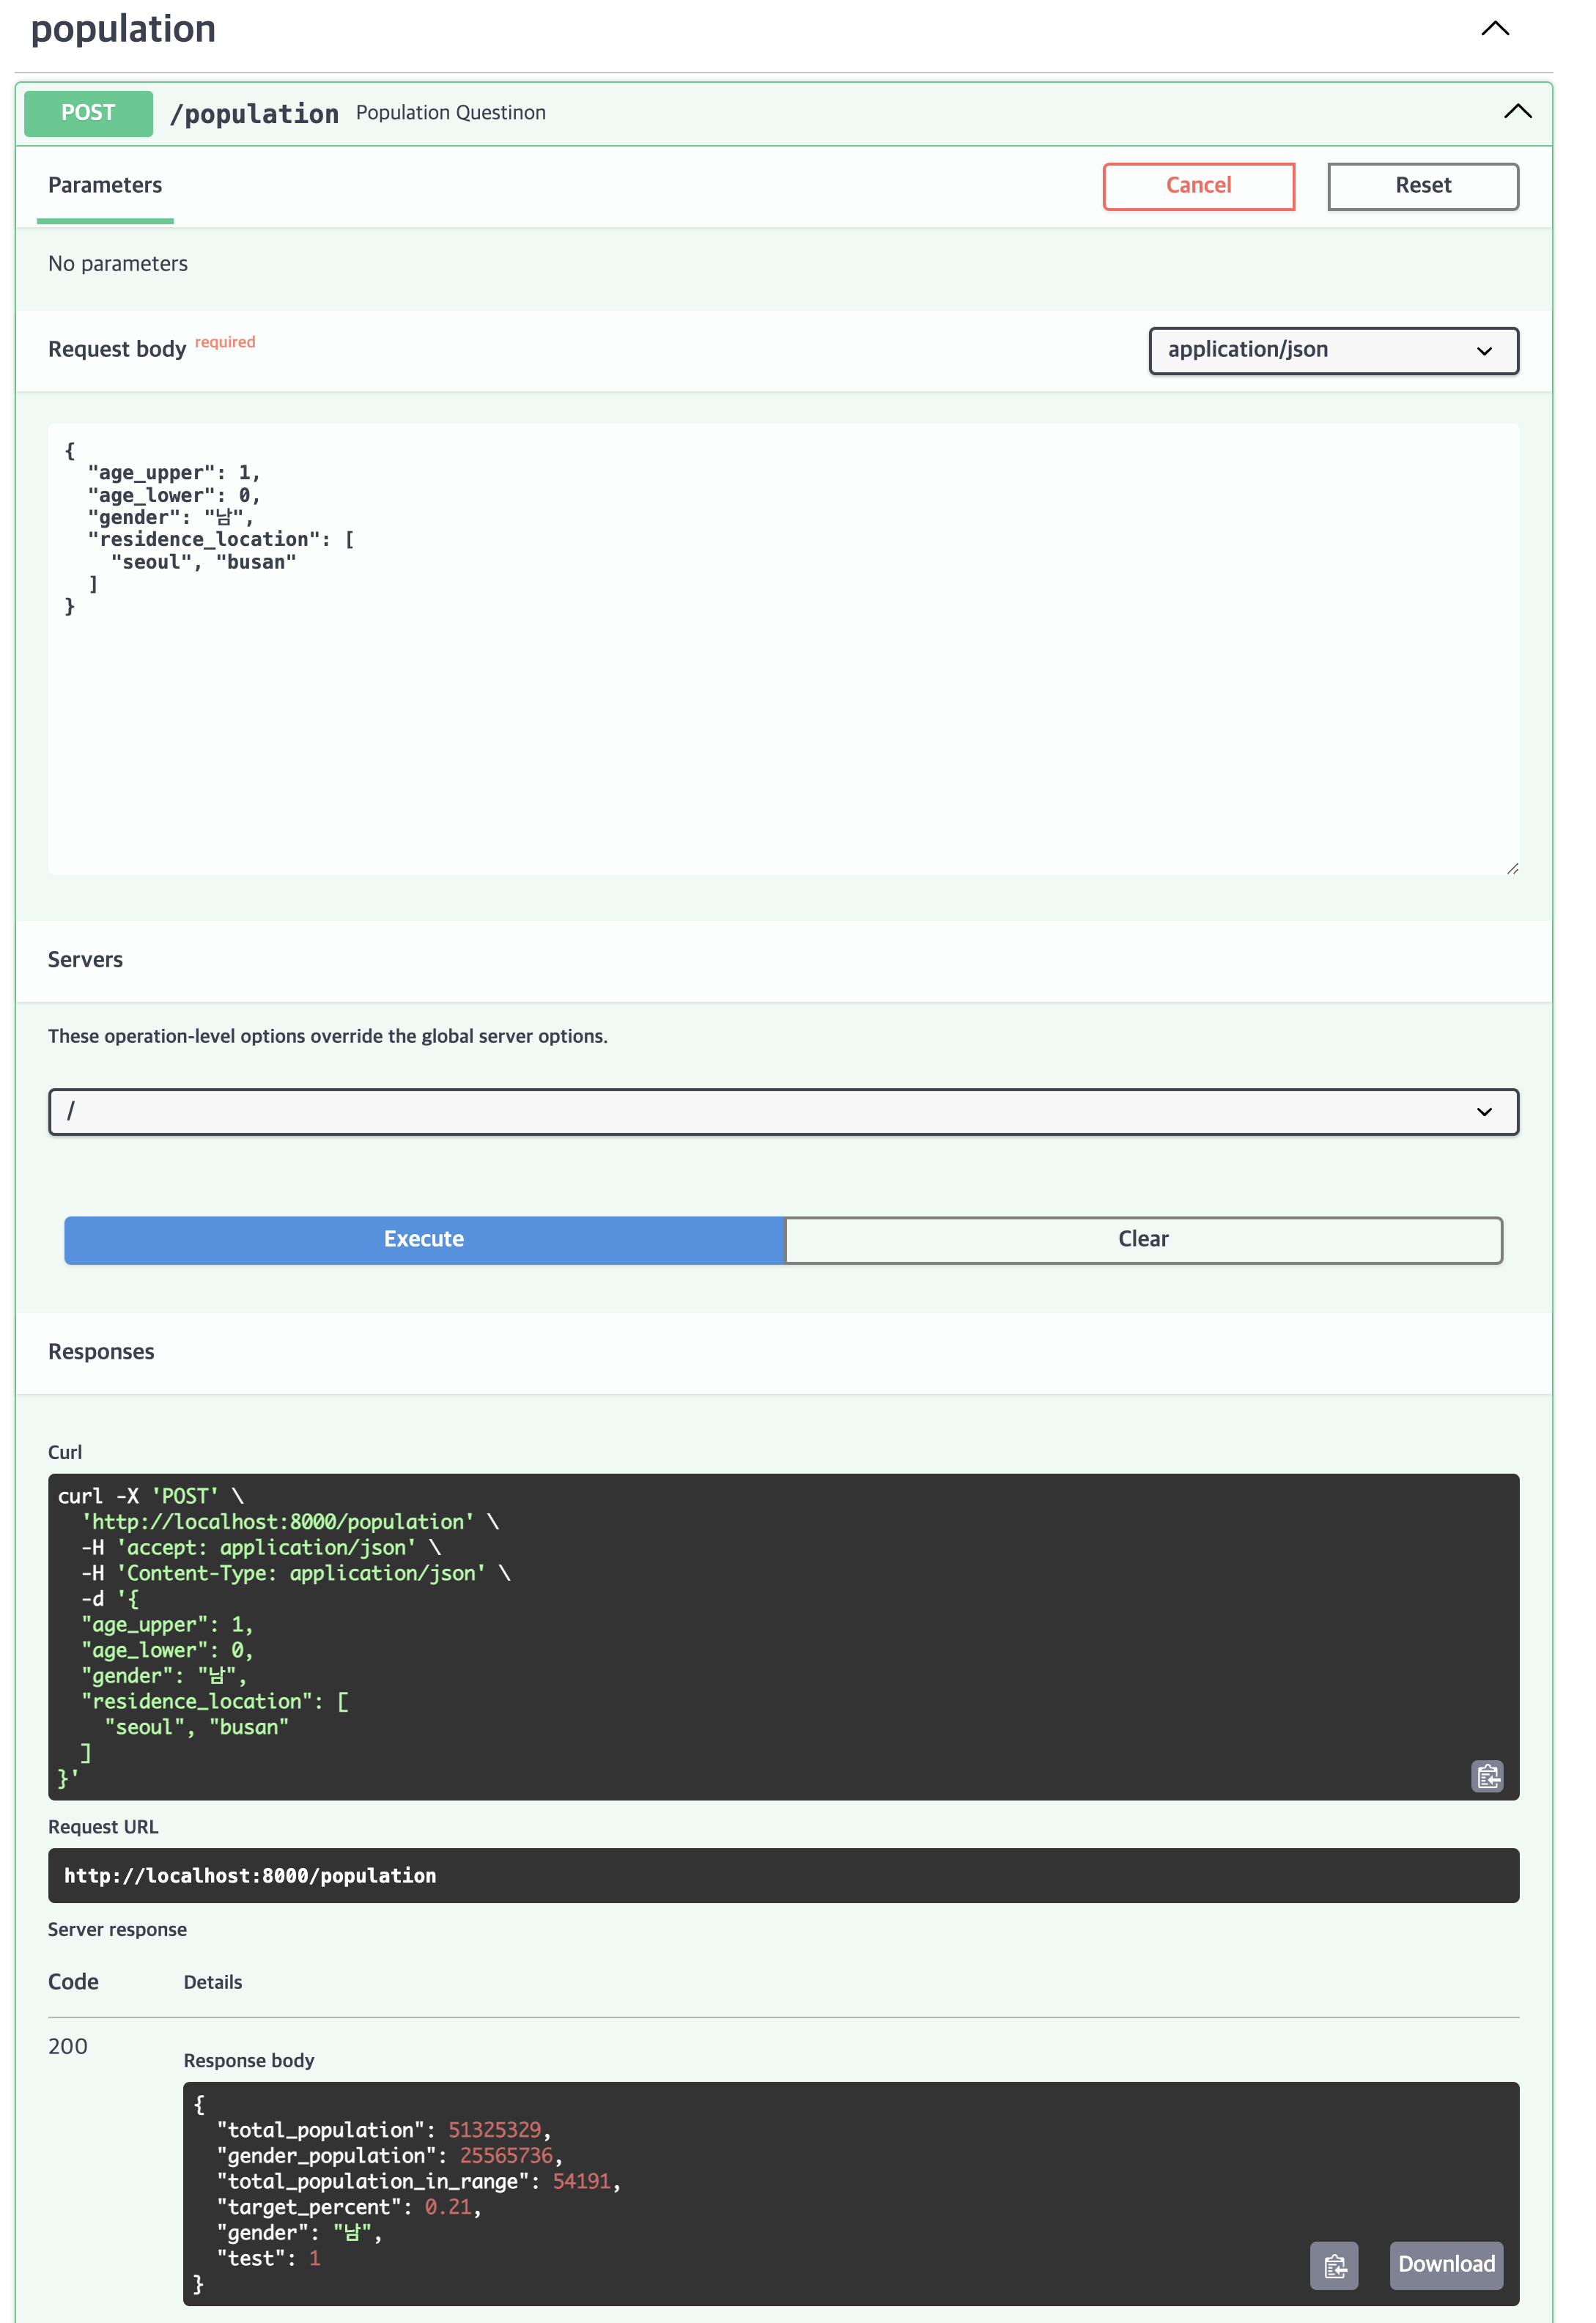Click the population section title
The height and width of the screenshot is (2323, 1596).
point(123,29)
